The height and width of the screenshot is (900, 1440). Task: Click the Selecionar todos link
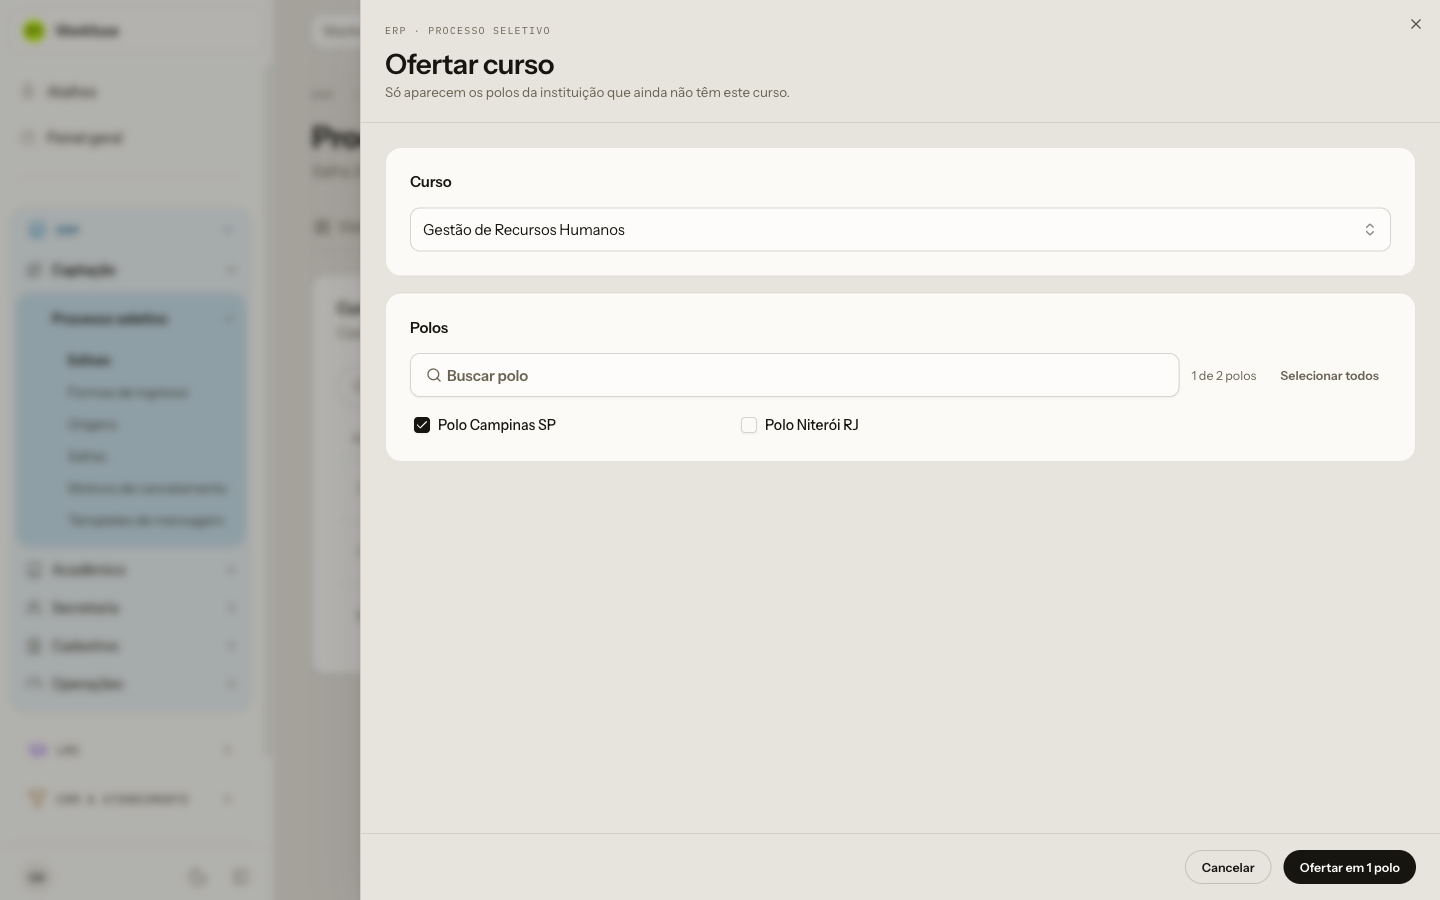click(1329, 376)
